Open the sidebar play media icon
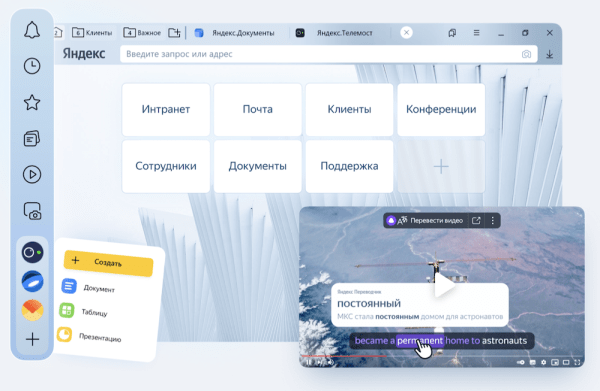This screenshot has width=600, height=391. click(32, 174)
